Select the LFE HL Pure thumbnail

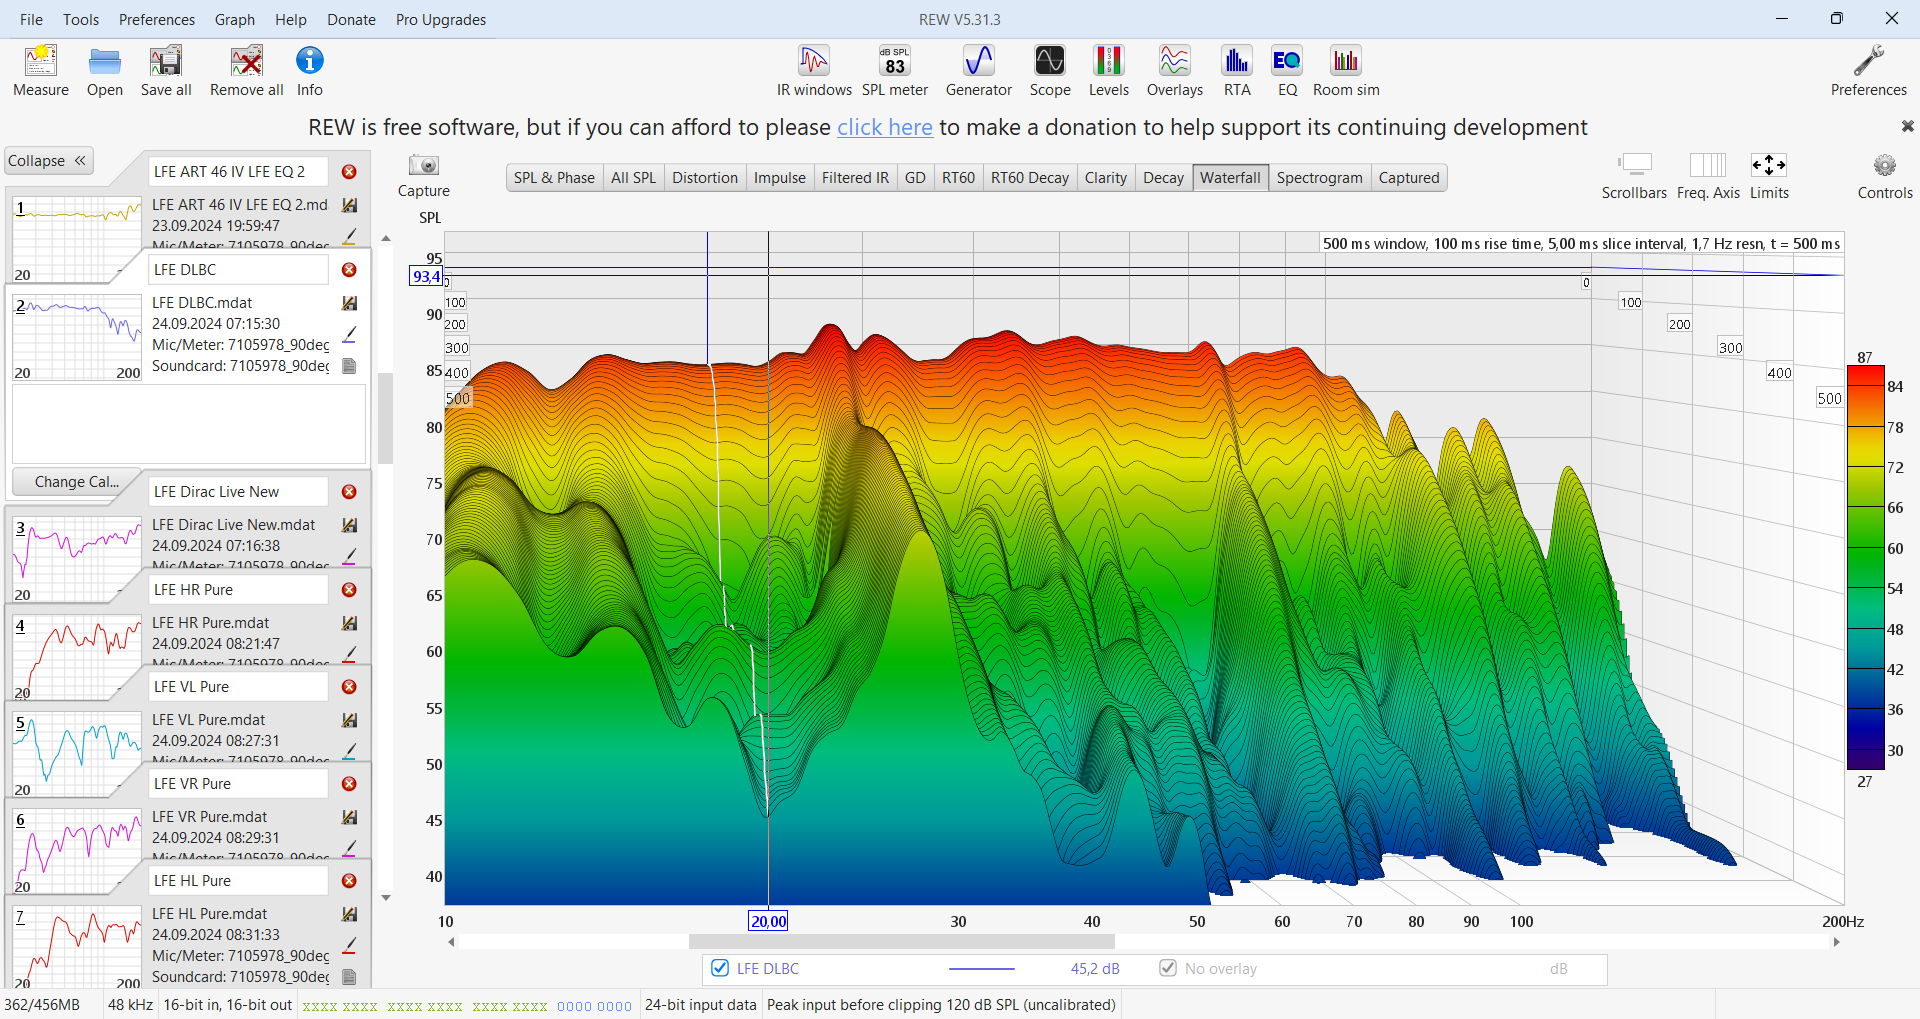click(x=77, y=947)
